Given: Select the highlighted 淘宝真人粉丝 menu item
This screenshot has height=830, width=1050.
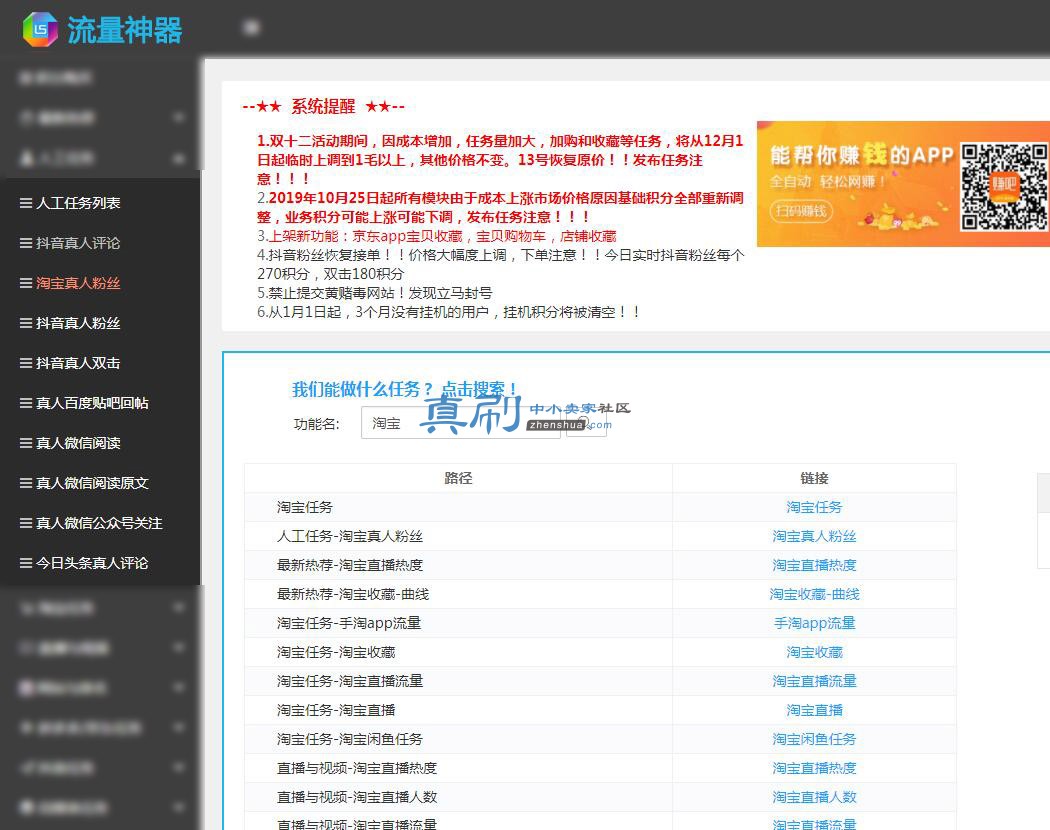Looking at the screenshot, I should point(78,283).
